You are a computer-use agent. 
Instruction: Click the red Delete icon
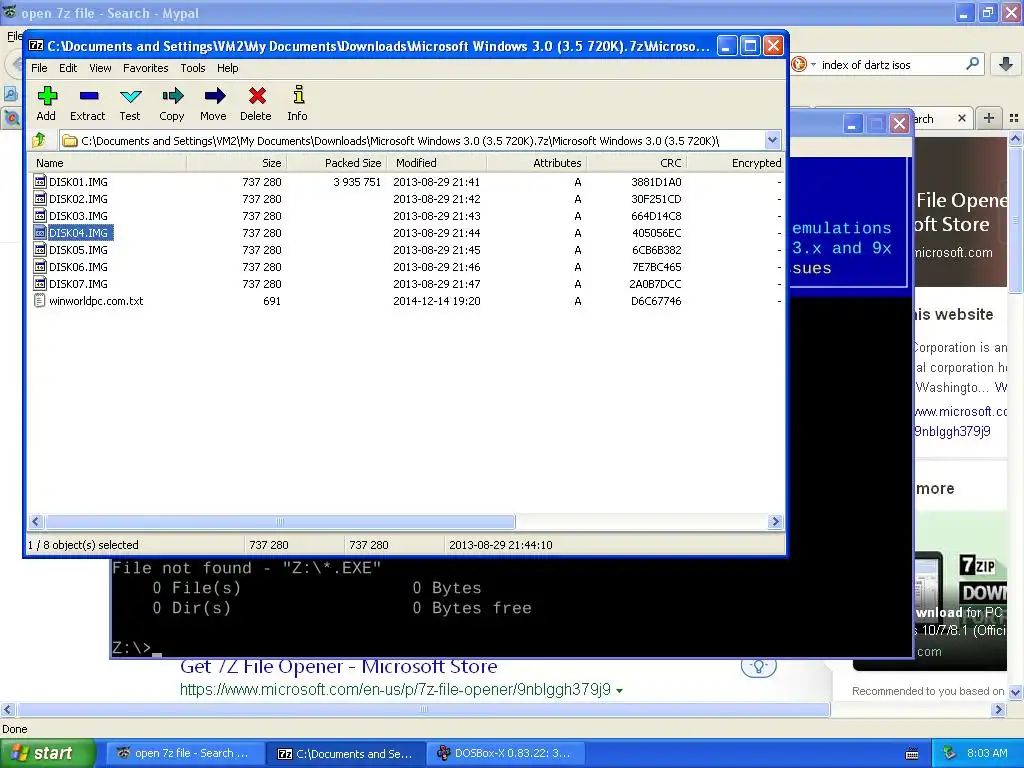click(257, 97)
